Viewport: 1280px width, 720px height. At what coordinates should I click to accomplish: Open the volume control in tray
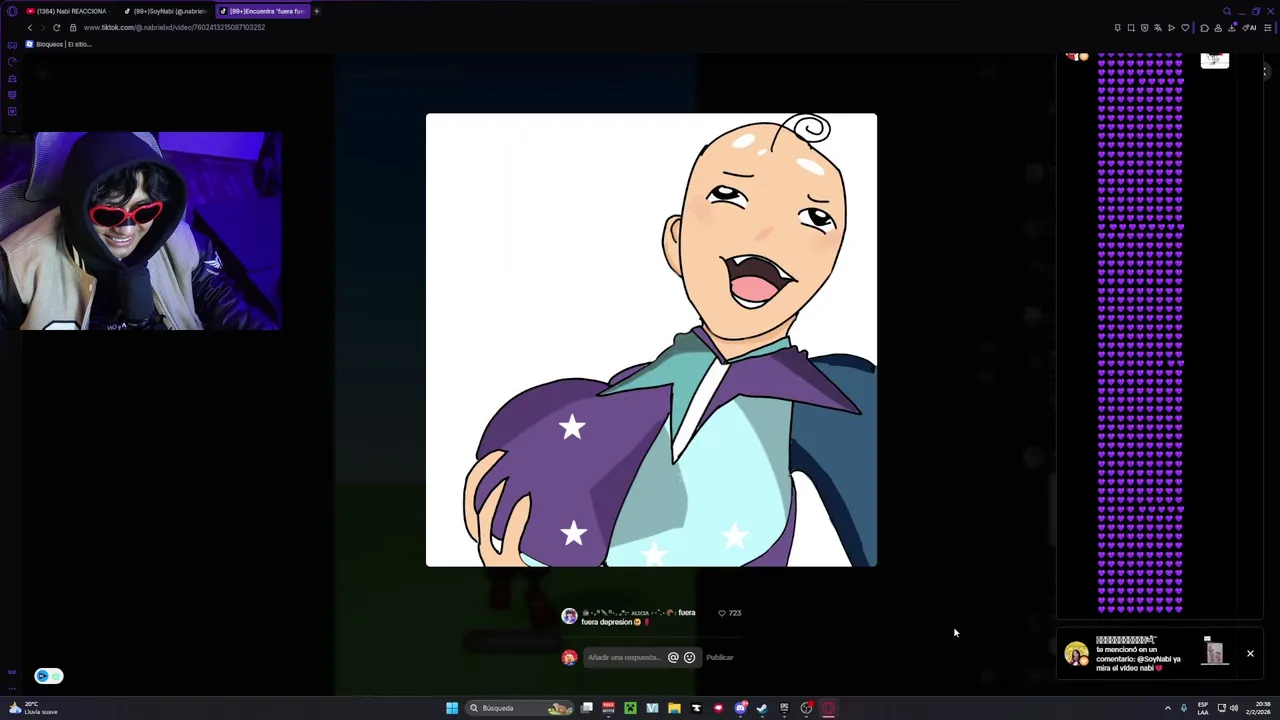pyautogui.click(x=1234, y=708)
